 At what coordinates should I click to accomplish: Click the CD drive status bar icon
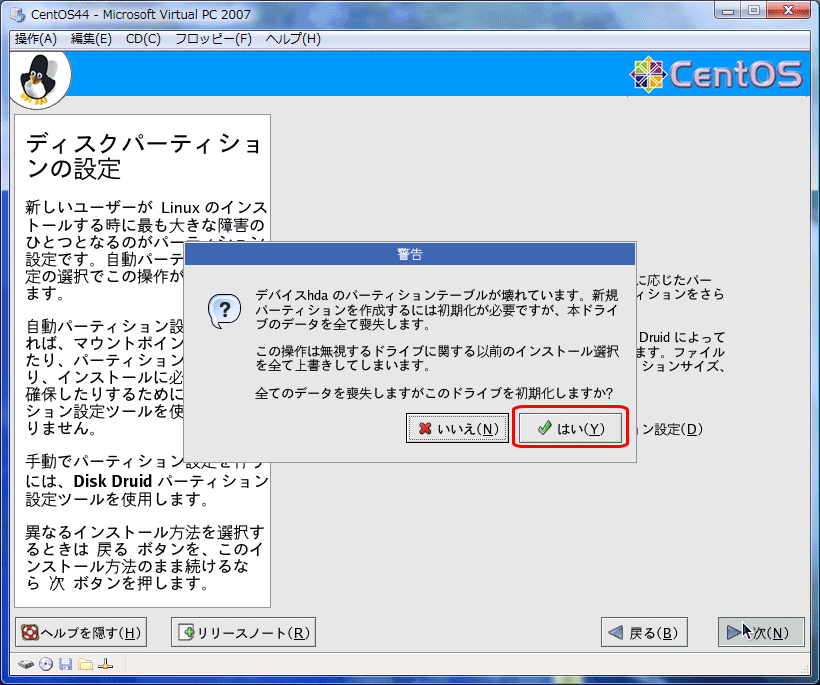pyautogui.click(x=46, y=665)
